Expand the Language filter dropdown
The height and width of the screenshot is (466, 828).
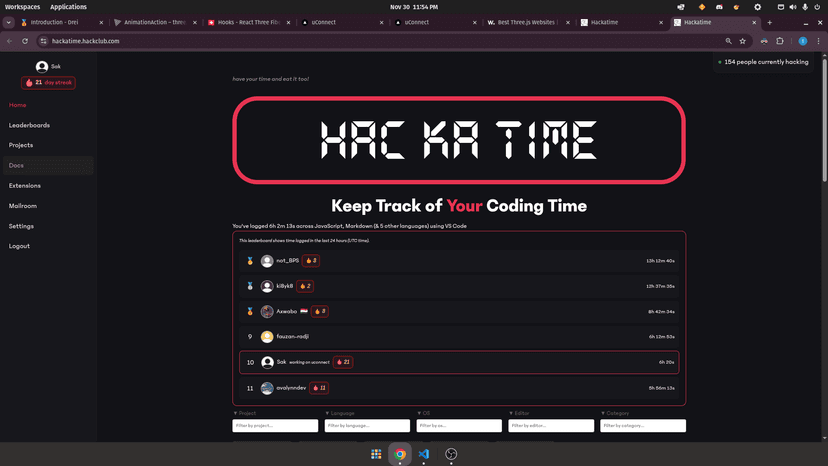340,412
